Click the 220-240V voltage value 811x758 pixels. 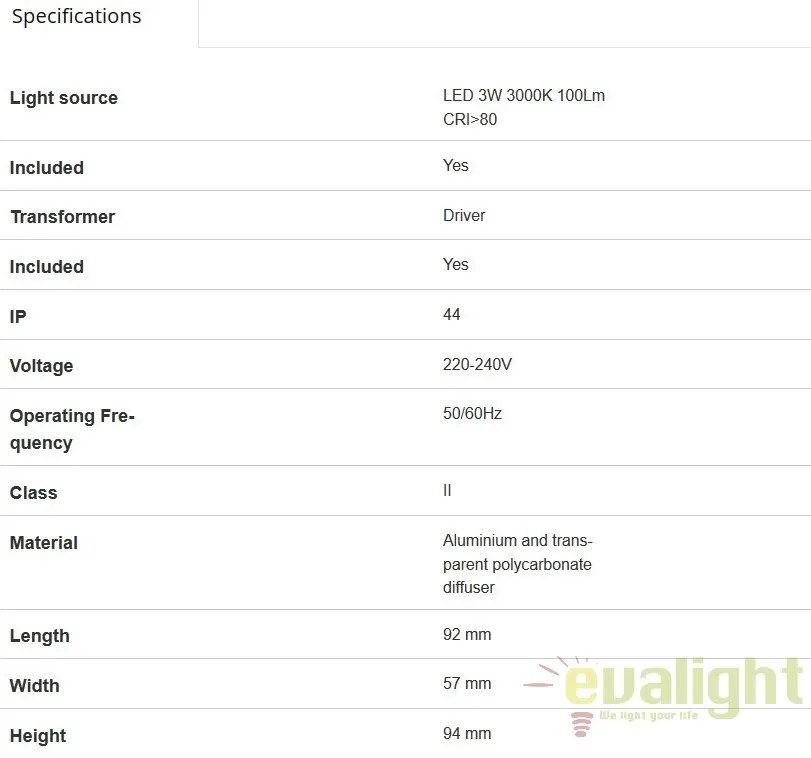[477, 364]
